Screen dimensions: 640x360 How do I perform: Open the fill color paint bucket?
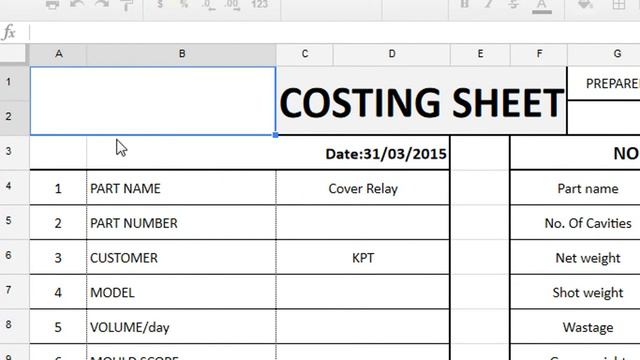point(585,5)
